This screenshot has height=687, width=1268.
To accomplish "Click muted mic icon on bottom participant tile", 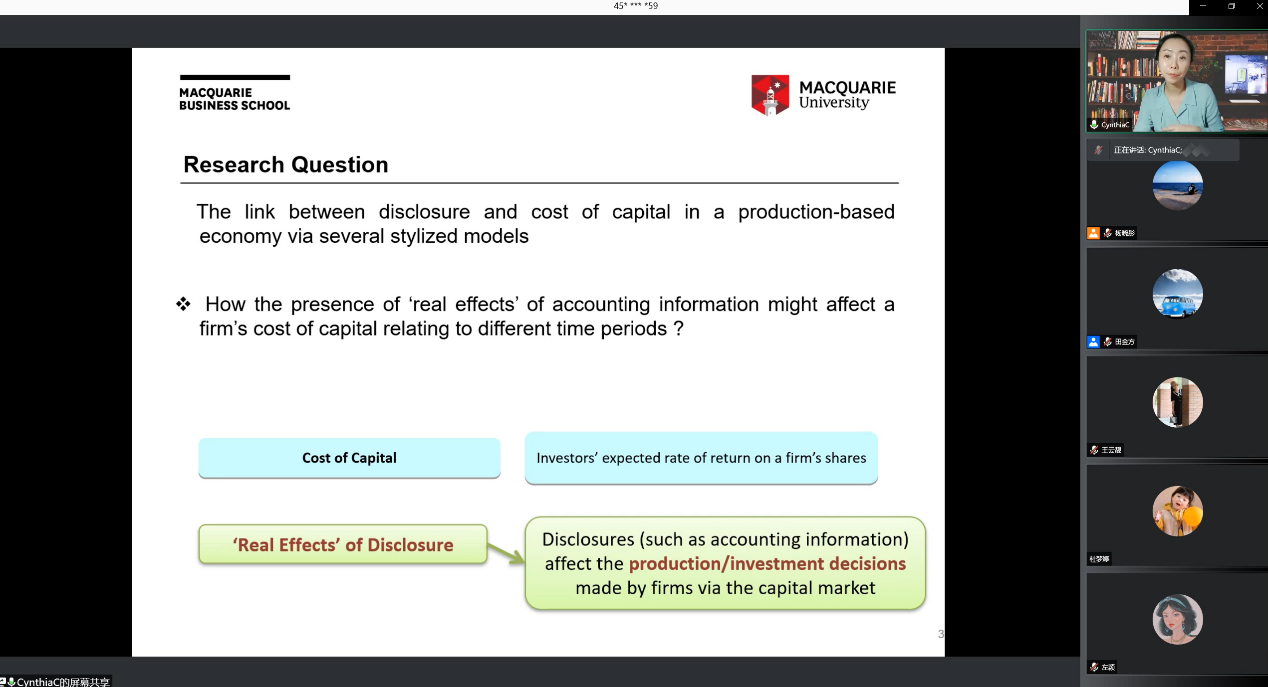I will [x=1094, y=667].
